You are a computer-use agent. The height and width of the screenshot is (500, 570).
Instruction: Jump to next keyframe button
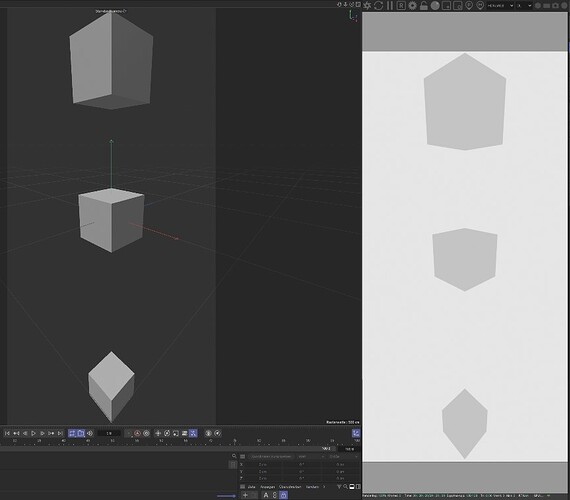(51, 433)
